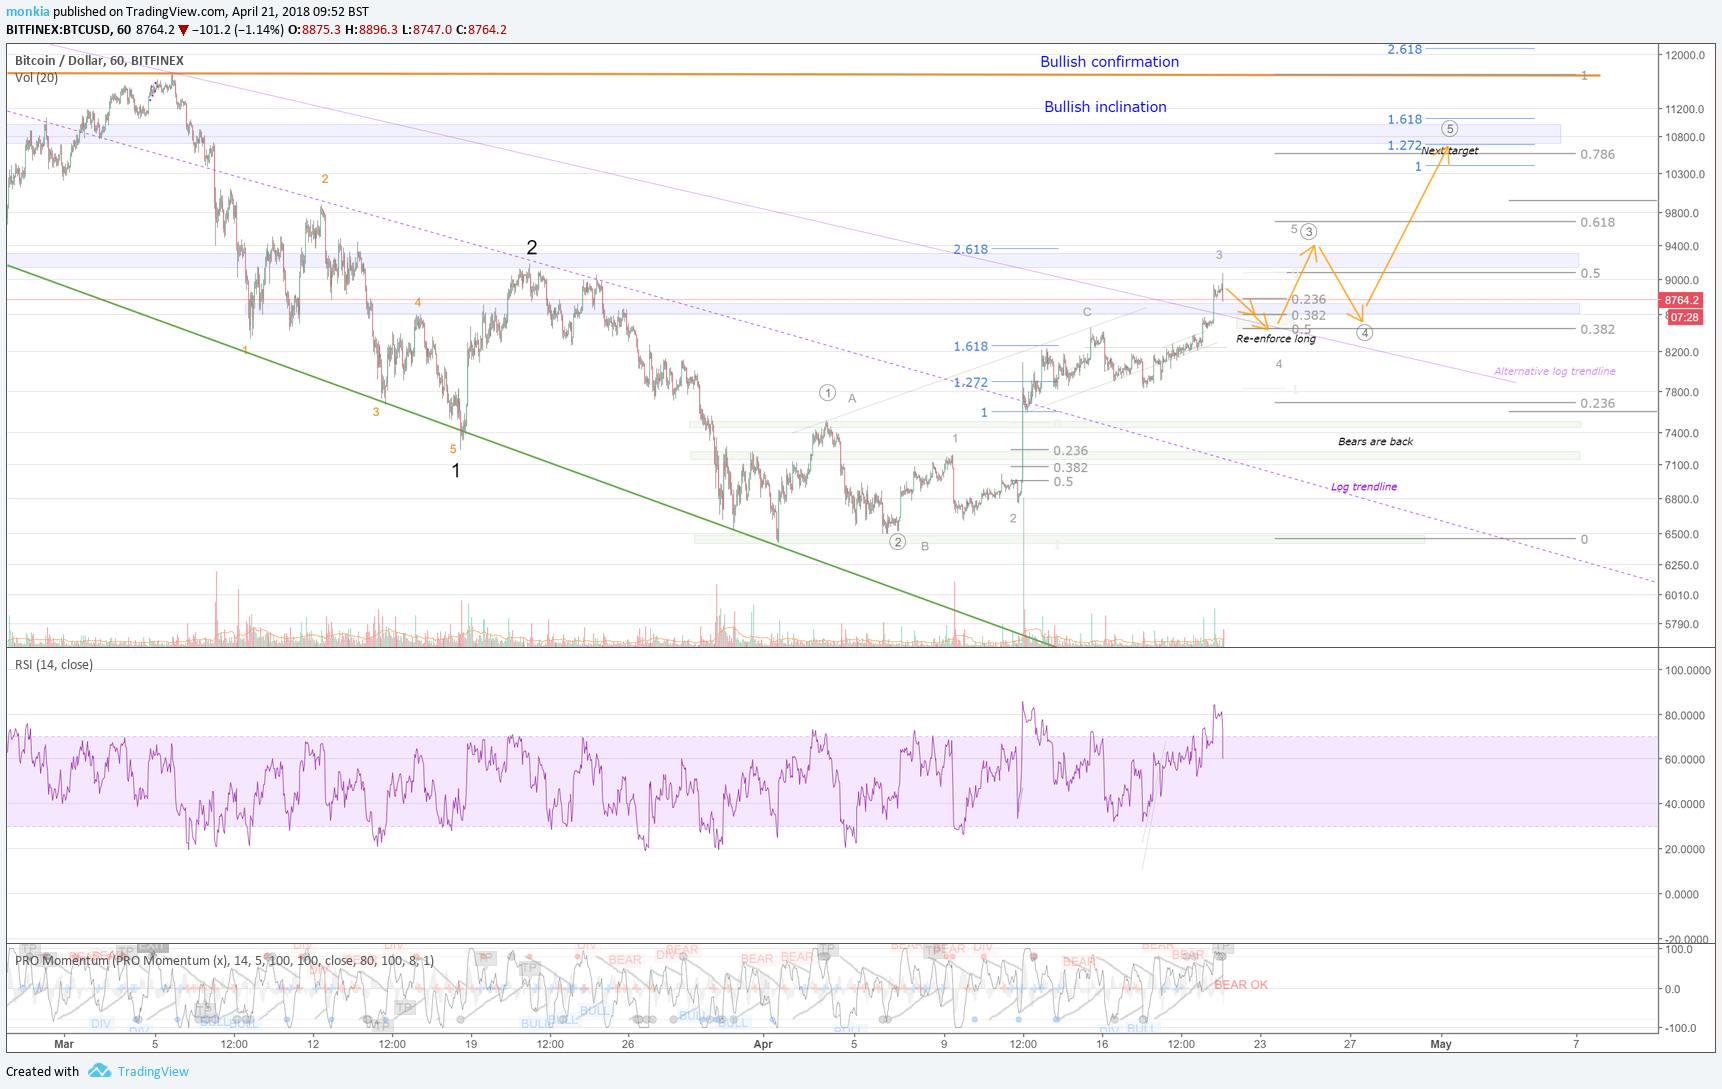Click the Vol (20) indicator label
The width and height of the screenshot is (1722, 1089).
(x=36, y=78)
